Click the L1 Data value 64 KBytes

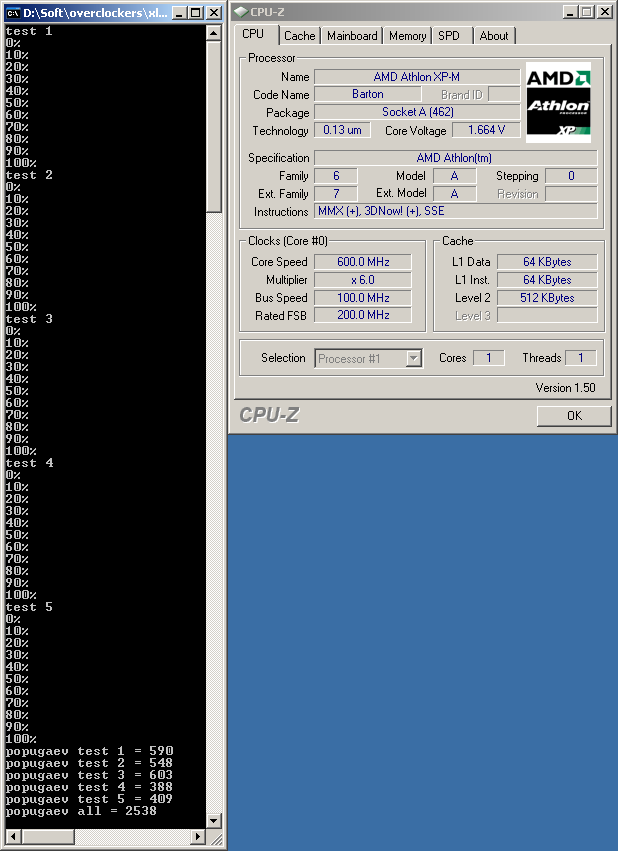click(x=547, y=262)
